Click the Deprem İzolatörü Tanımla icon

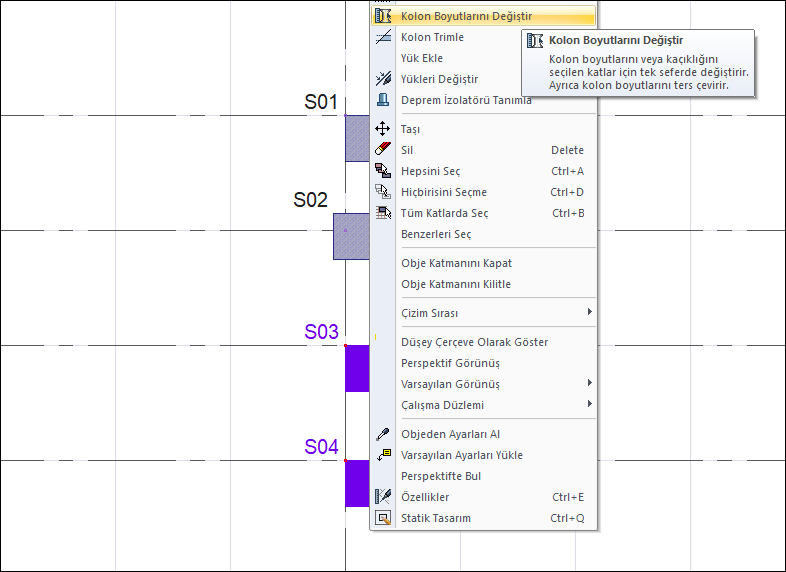tap(383, 100)
